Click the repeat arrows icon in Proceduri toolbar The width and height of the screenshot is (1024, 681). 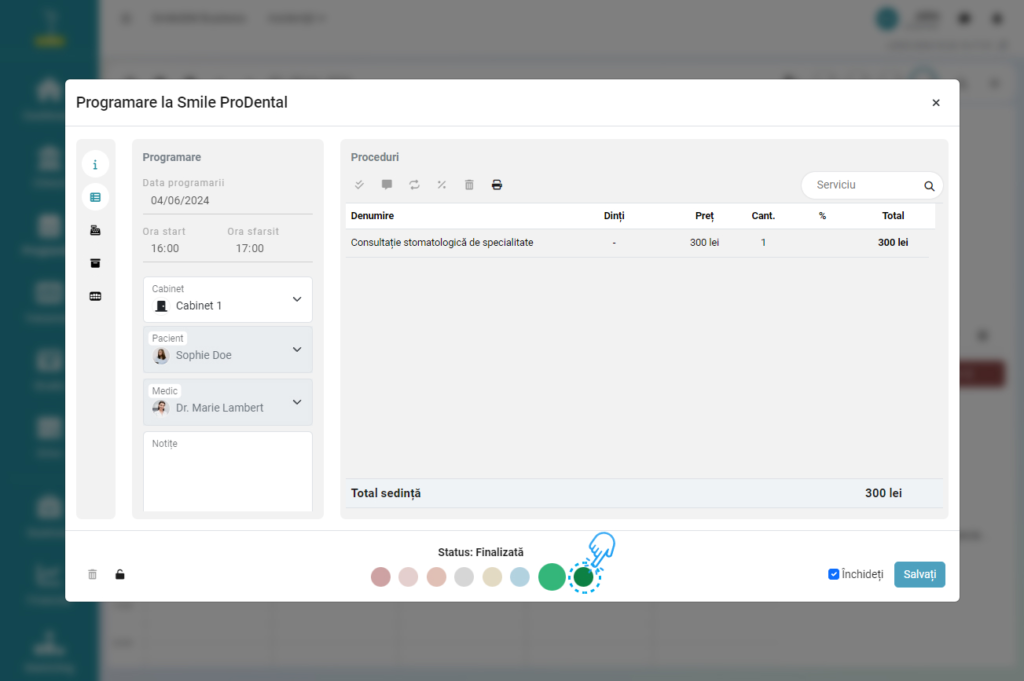tap(414, 185)
